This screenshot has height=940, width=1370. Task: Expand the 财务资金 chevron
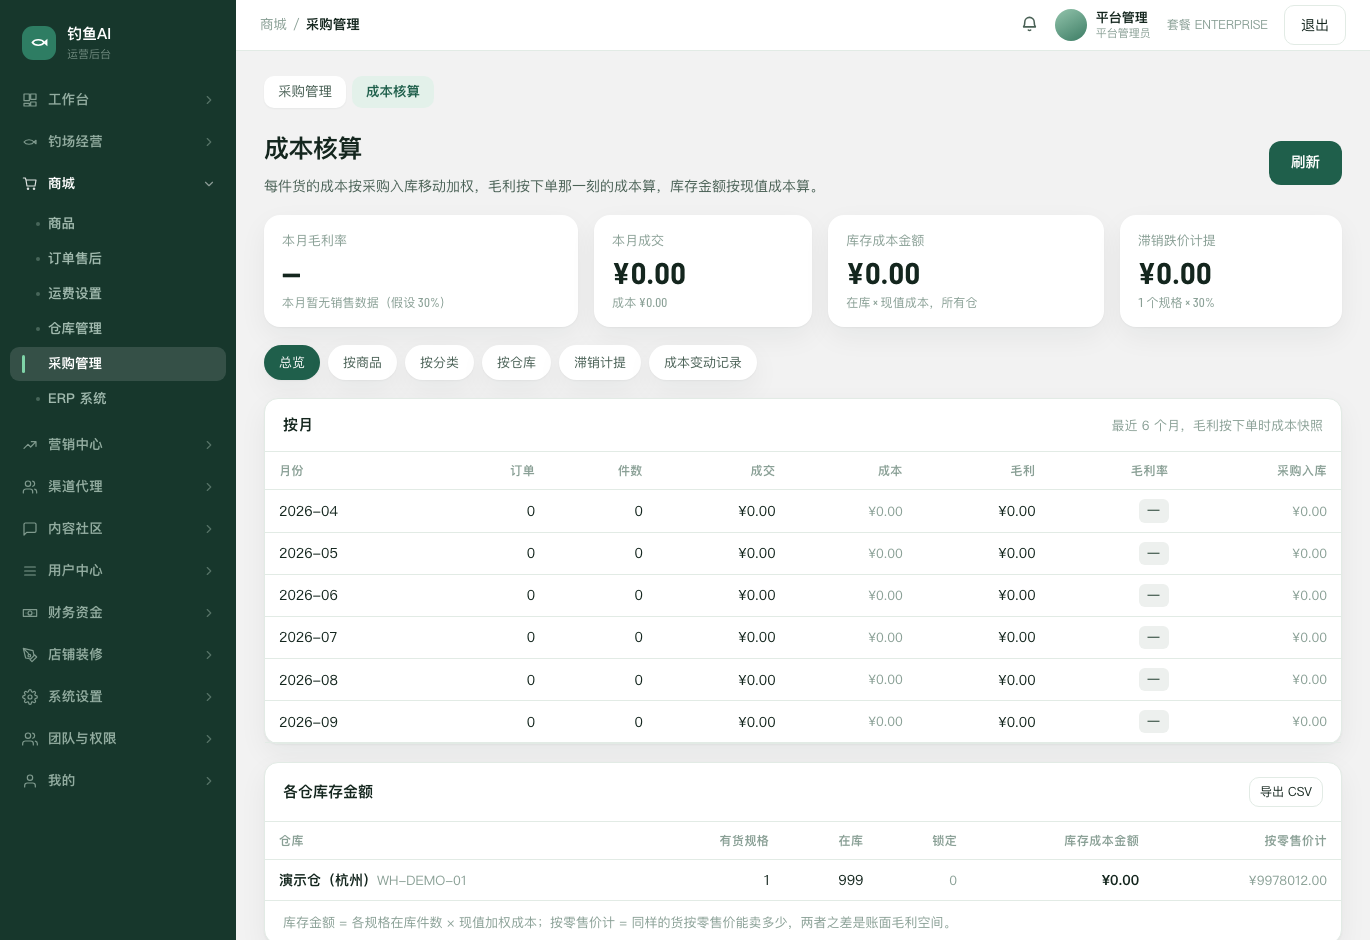tap(209, 613)
